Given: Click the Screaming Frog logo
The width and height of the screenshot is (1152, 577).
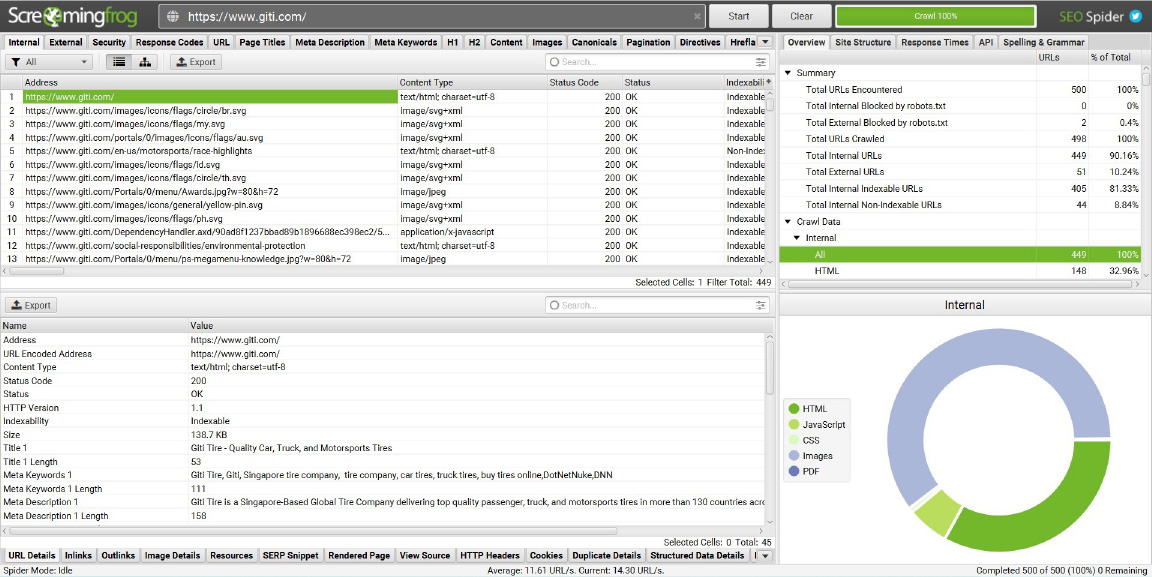Looking at the screenshot, I should [x=73, y=15].
